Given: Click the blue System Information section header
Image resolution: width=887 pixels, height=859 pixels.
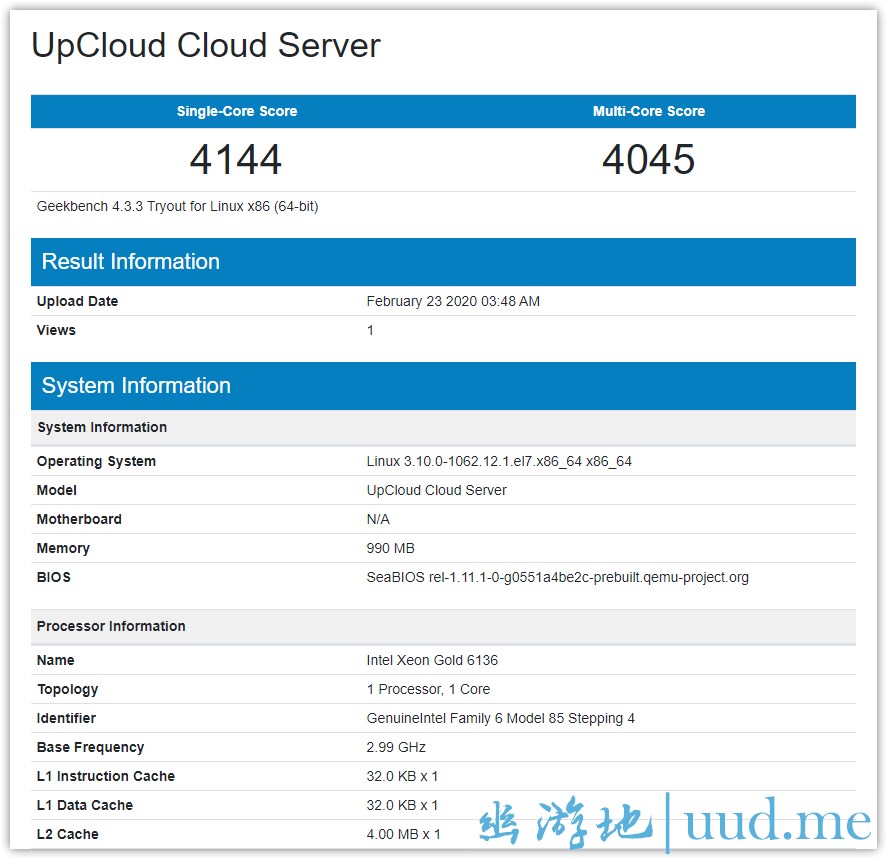Looking at the screenshot, I should point(136,386).
